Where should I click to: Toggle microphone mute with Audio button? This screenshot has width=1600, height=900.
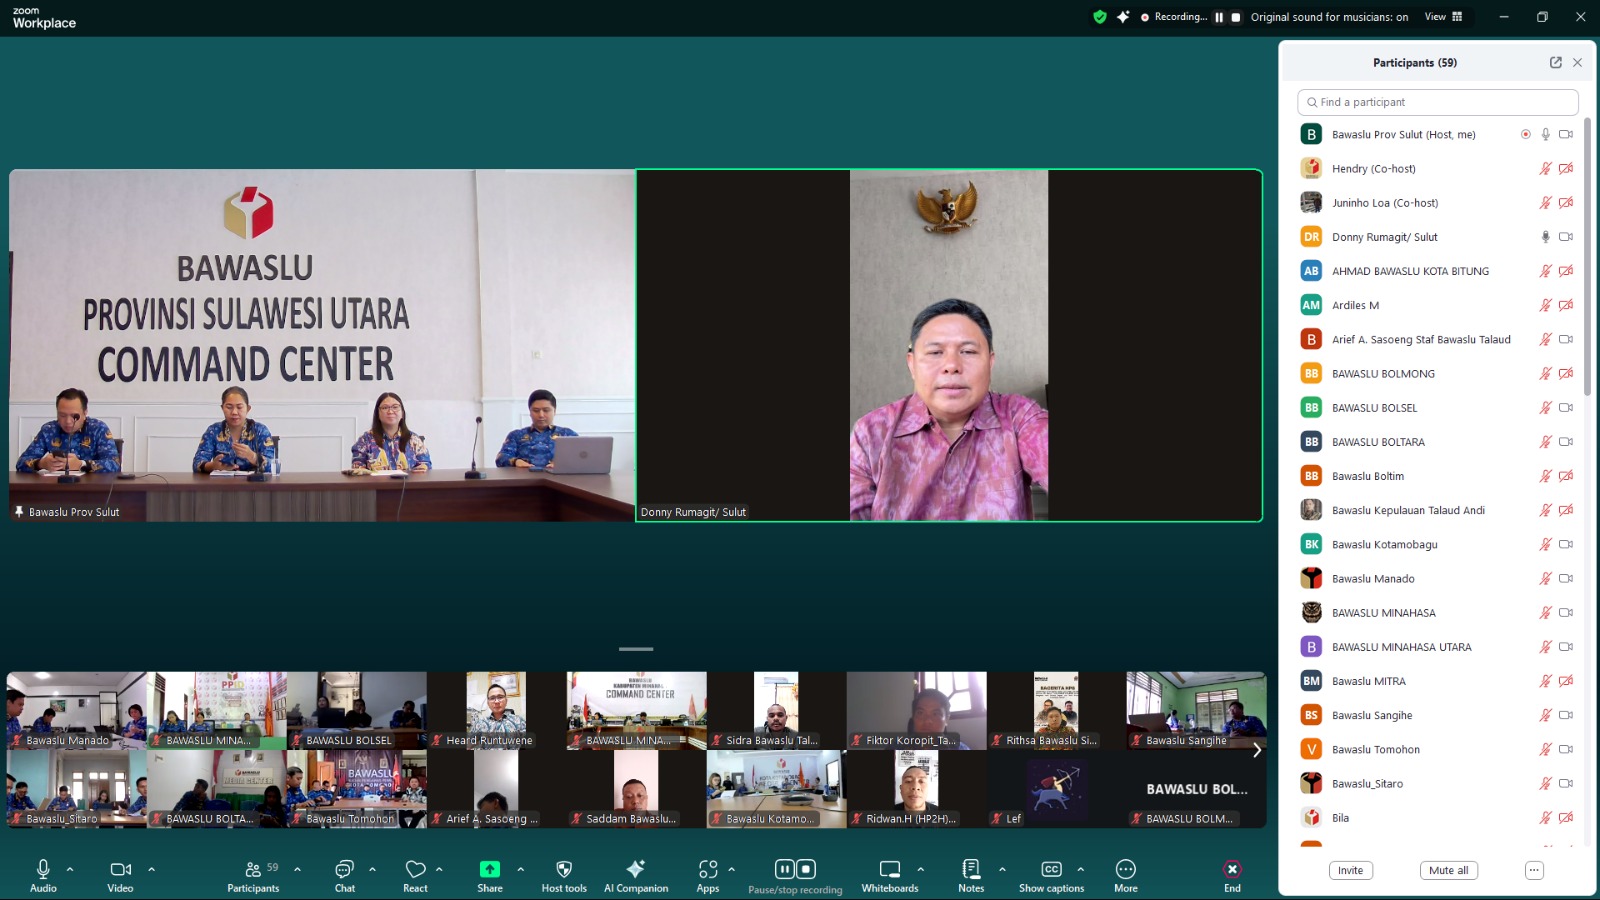click(43, 869)
